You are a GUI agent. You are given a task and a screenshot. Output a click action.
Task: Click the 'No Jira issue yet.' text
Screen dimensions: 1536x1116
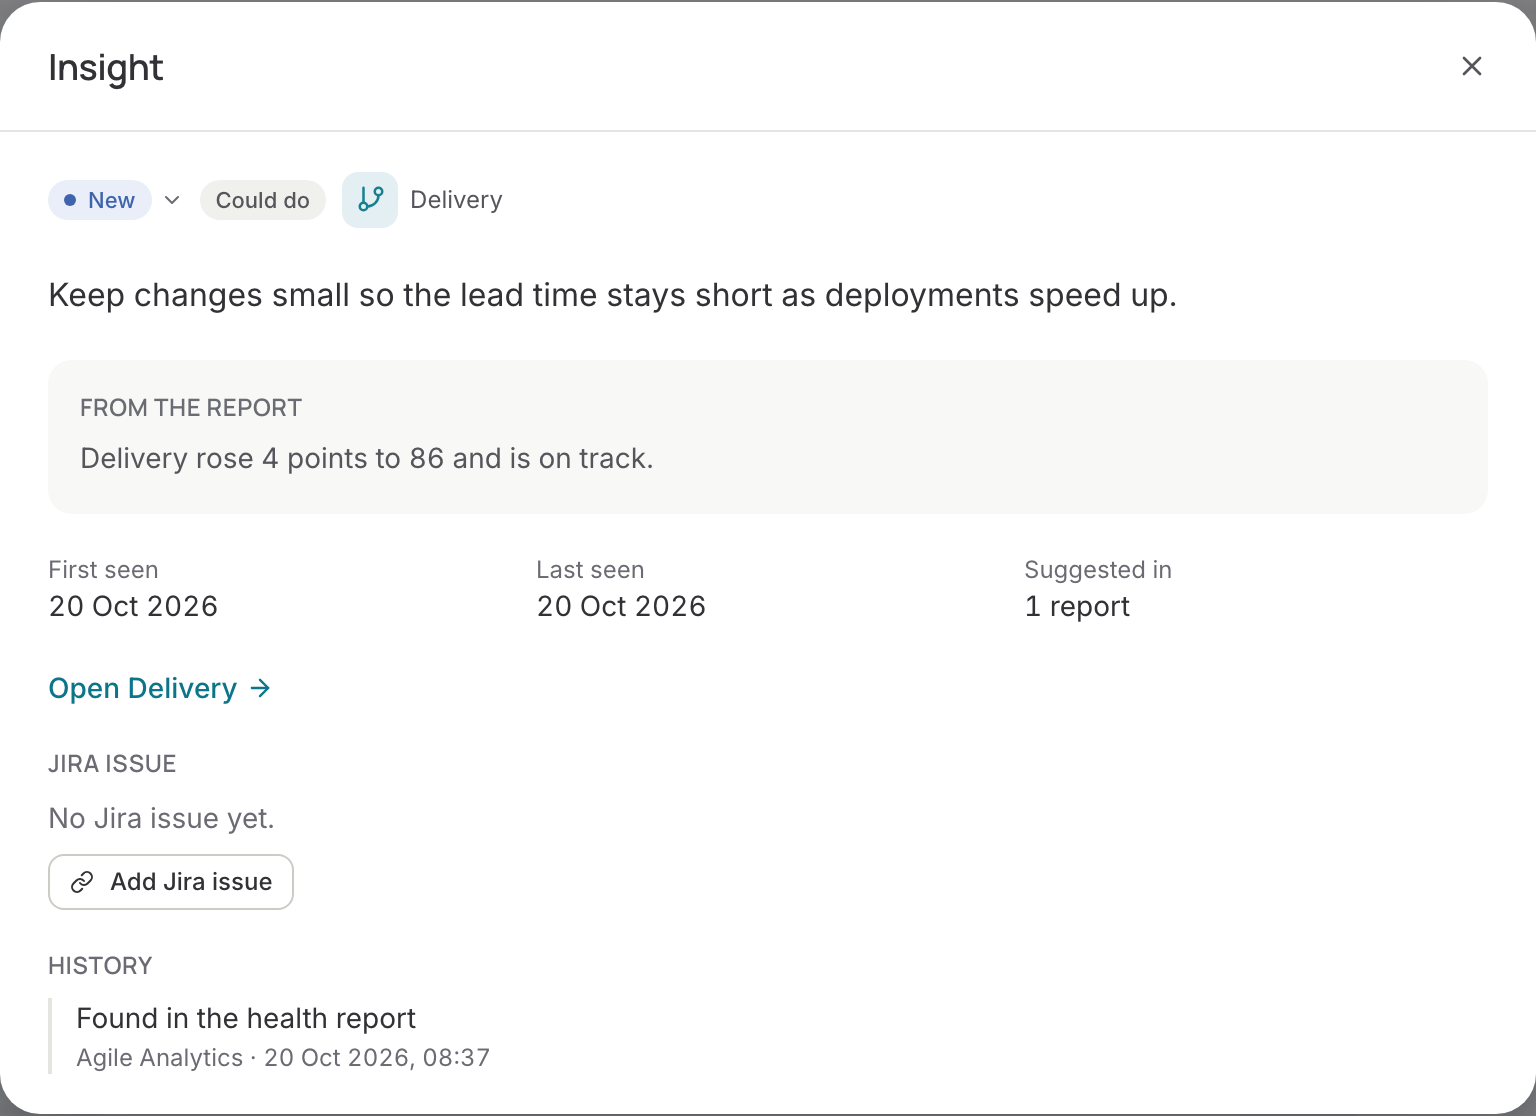click(x=161, y=819)
